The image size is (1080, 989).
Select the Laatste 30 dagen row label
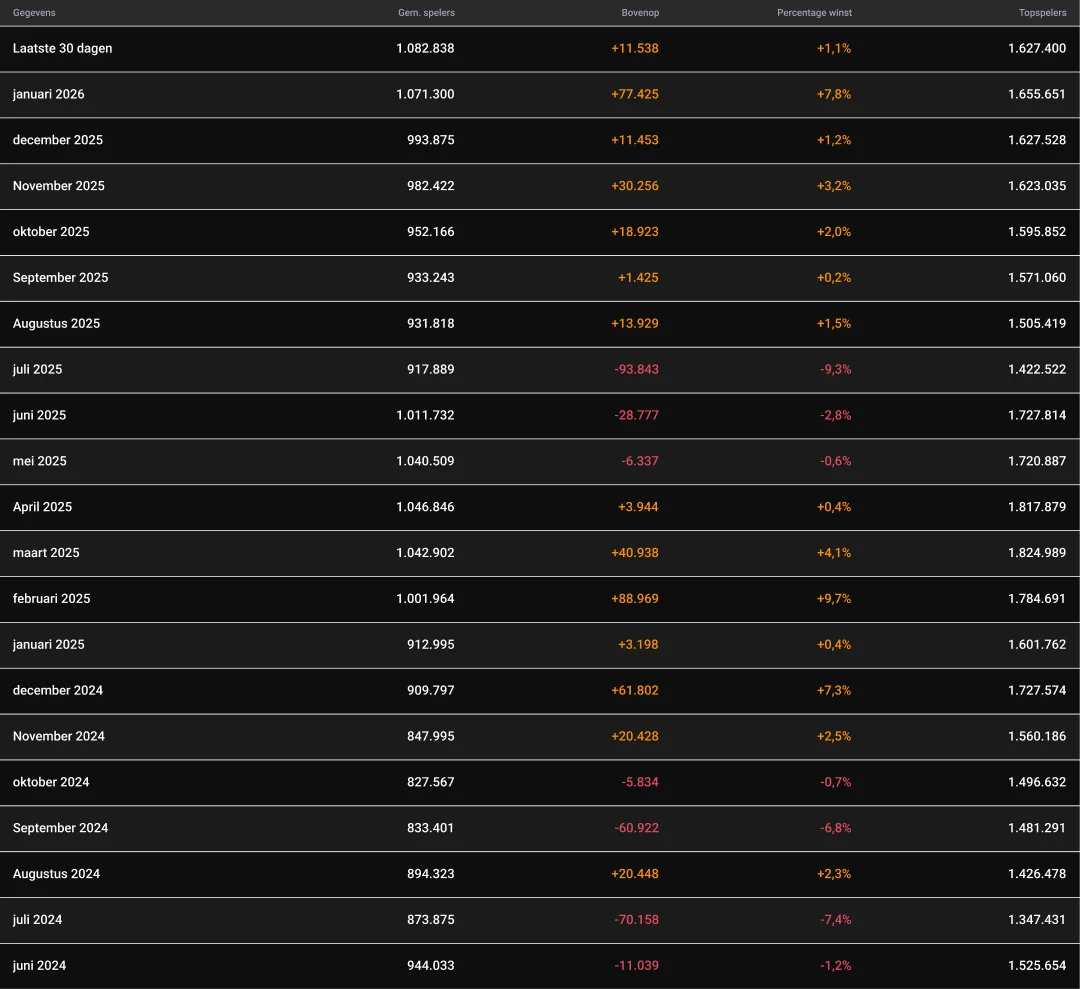coord(62,48)
